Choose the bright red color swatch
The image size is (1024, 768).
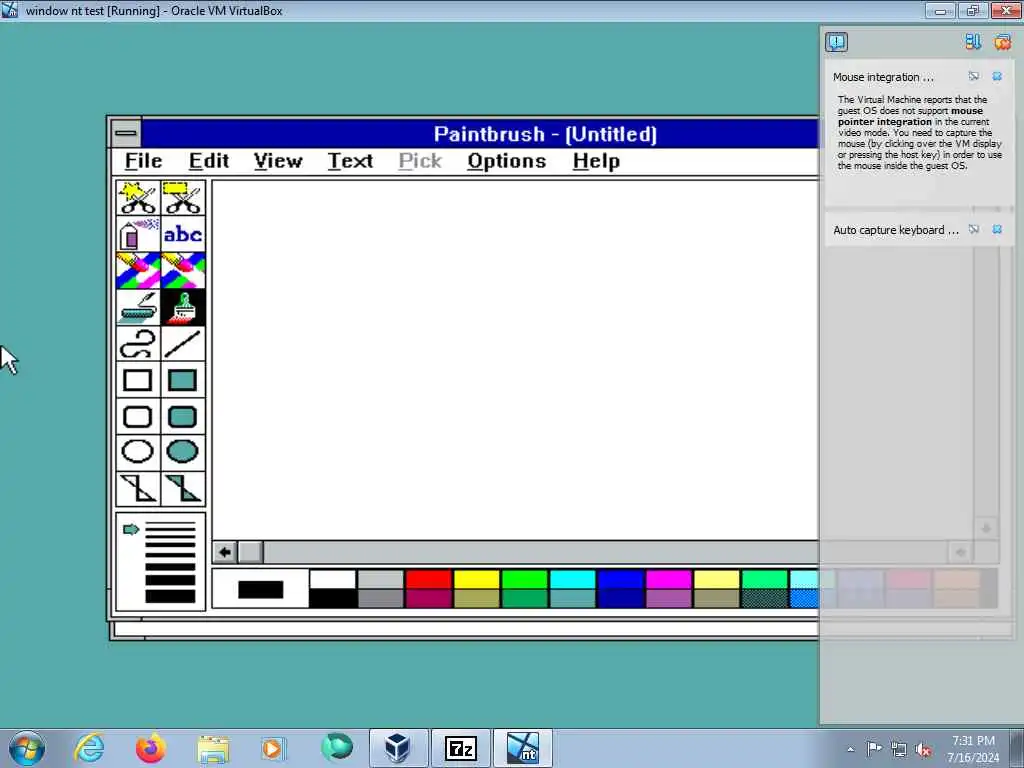(x=428, y=579)
